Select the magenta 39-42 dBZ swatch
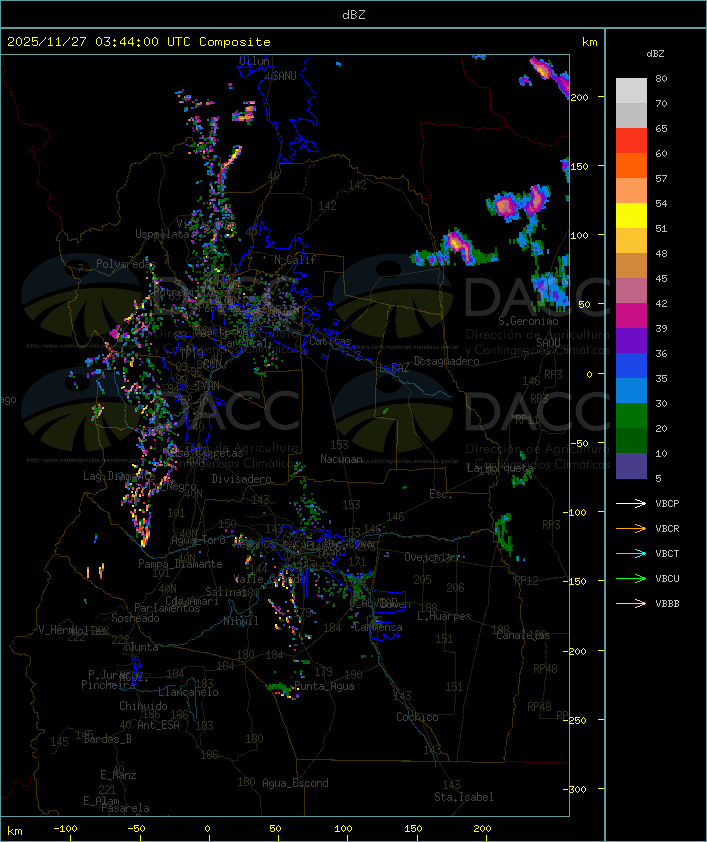 [x=631, y=316]
